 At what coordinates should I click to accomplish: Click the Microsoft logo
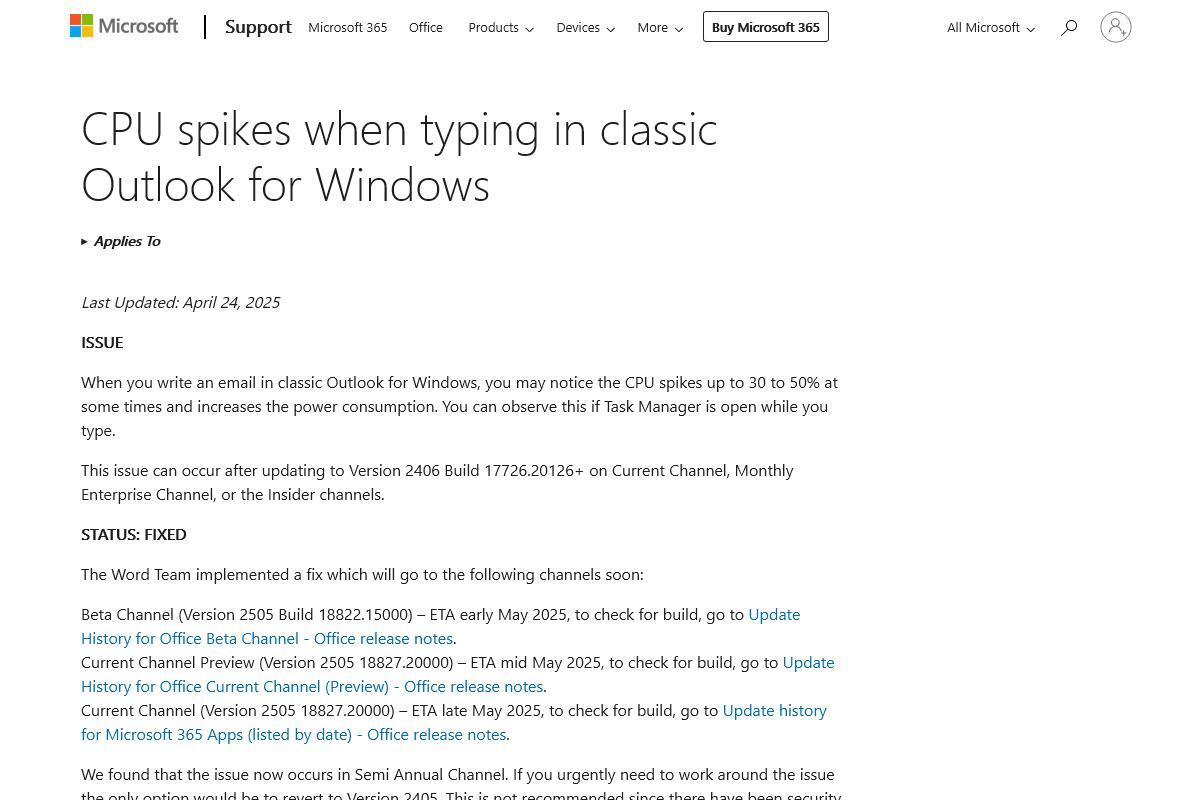click(x=124, y=26)
